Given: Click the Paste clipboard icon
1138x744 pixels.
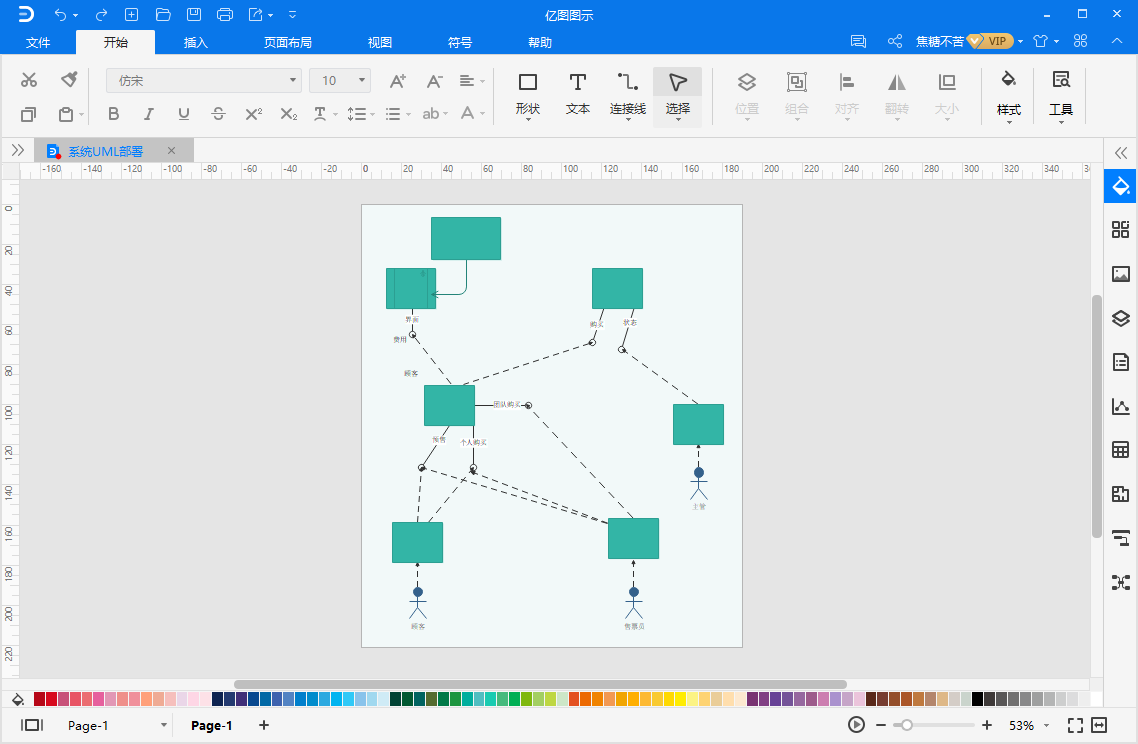Looking at the screenshot, I should click(x=66, y=114).
